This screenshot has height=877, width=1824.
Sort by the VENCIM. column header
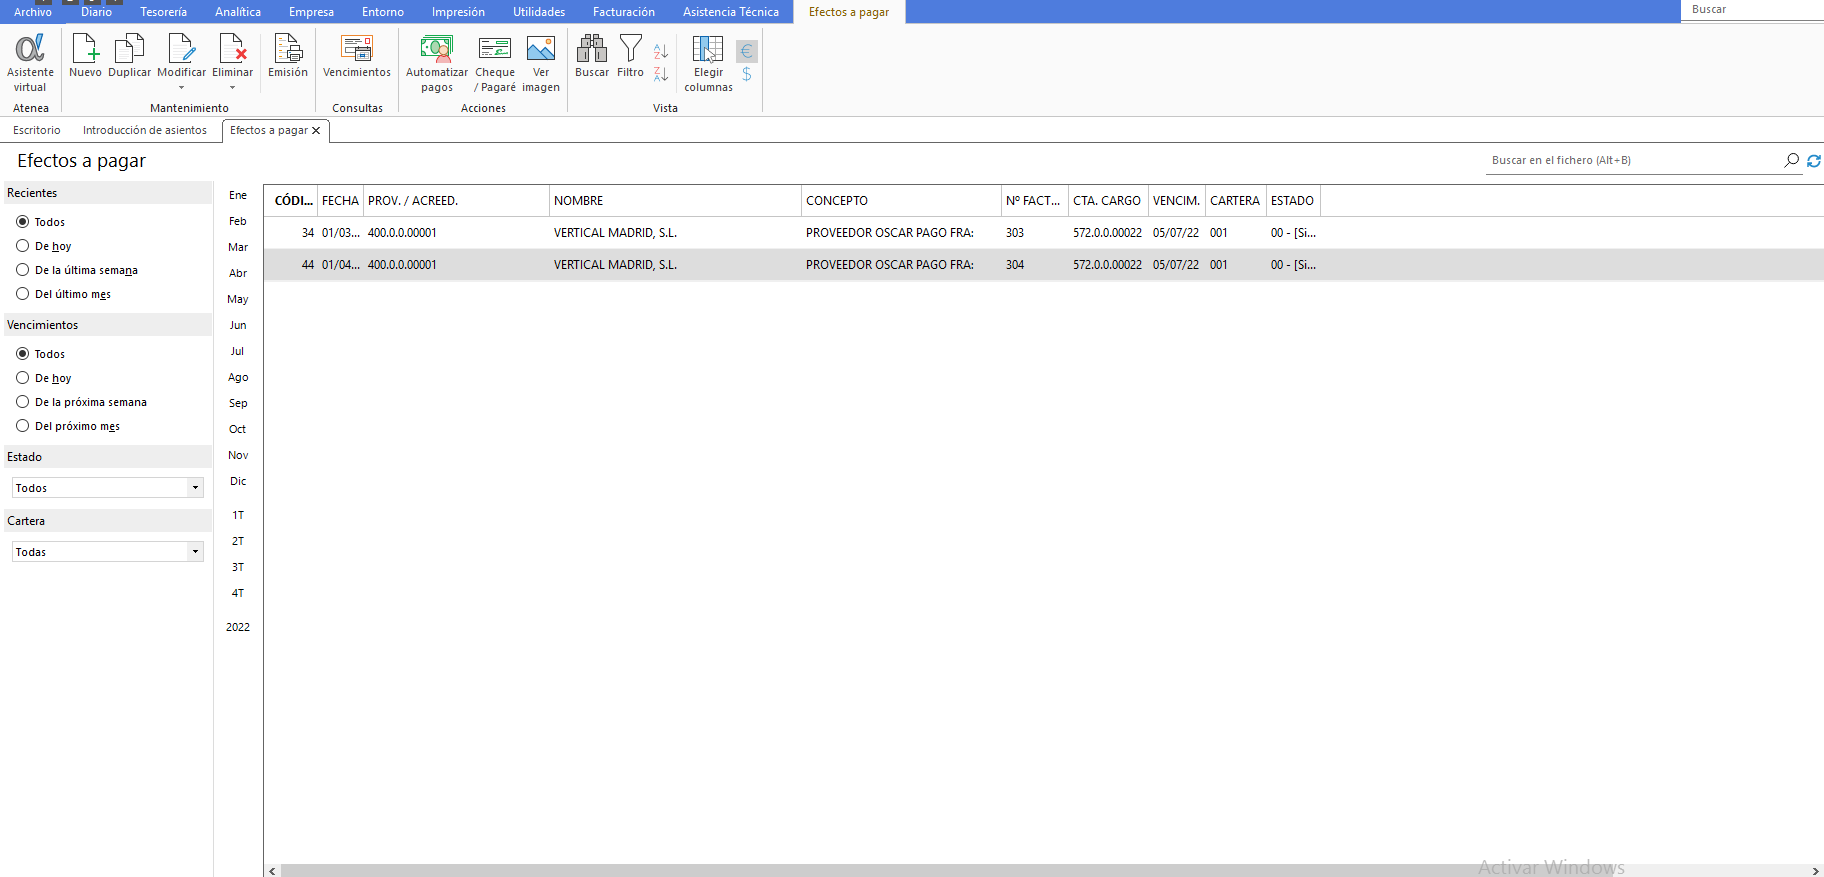1177,201
